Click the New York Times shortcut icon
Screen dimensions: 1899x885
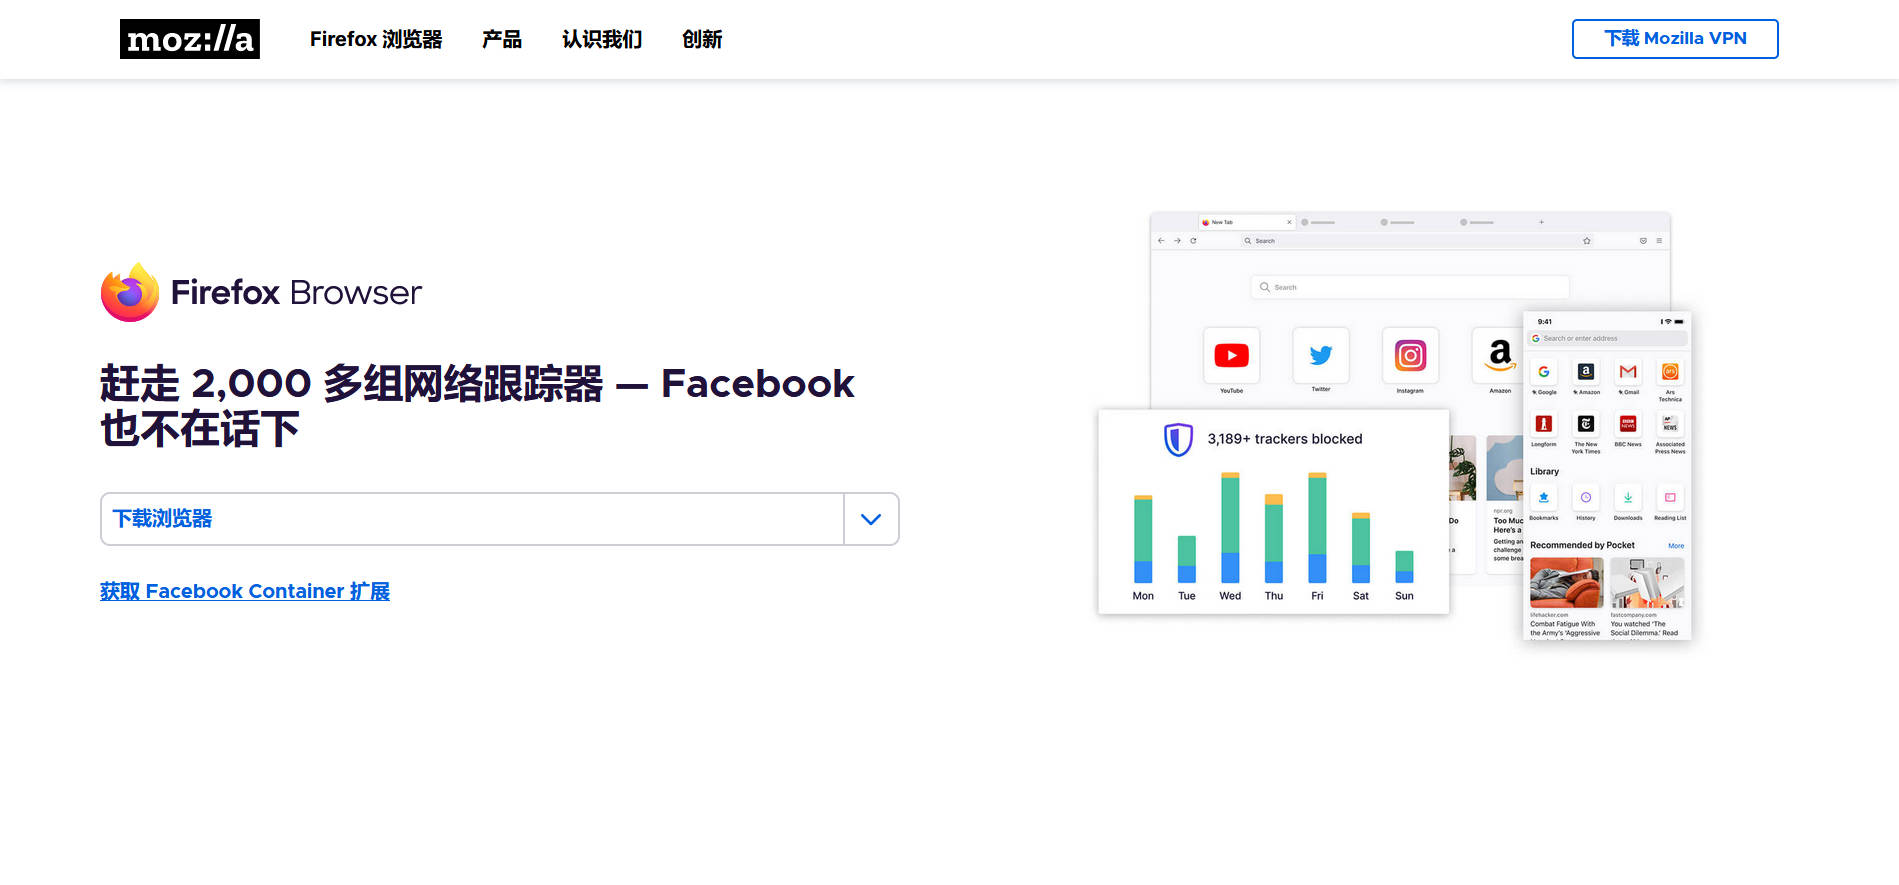[1586, 424]
